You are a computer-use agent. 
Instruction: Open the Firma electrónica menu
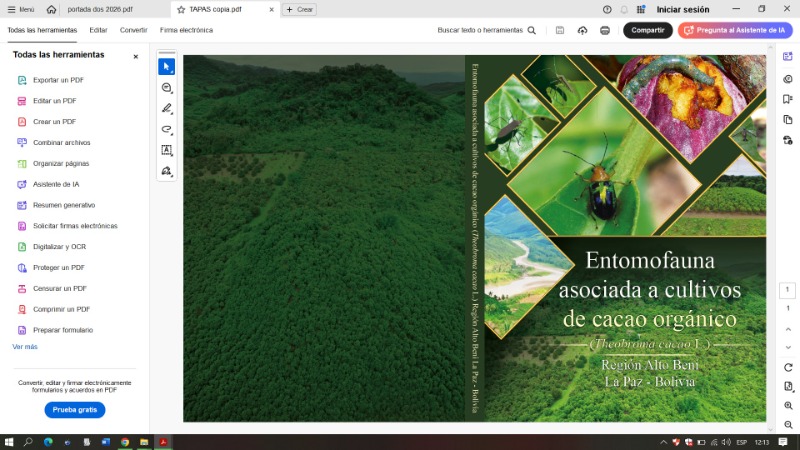[186, 30]
